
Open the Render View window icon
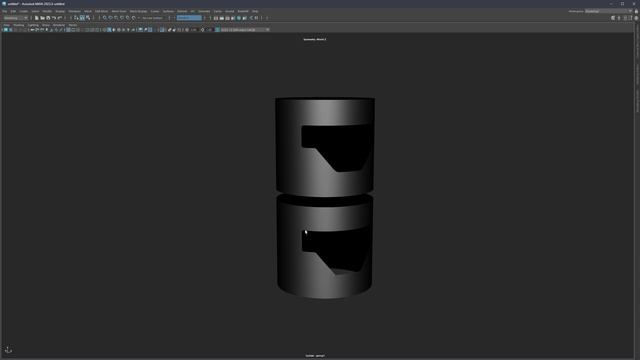[216, 18]
